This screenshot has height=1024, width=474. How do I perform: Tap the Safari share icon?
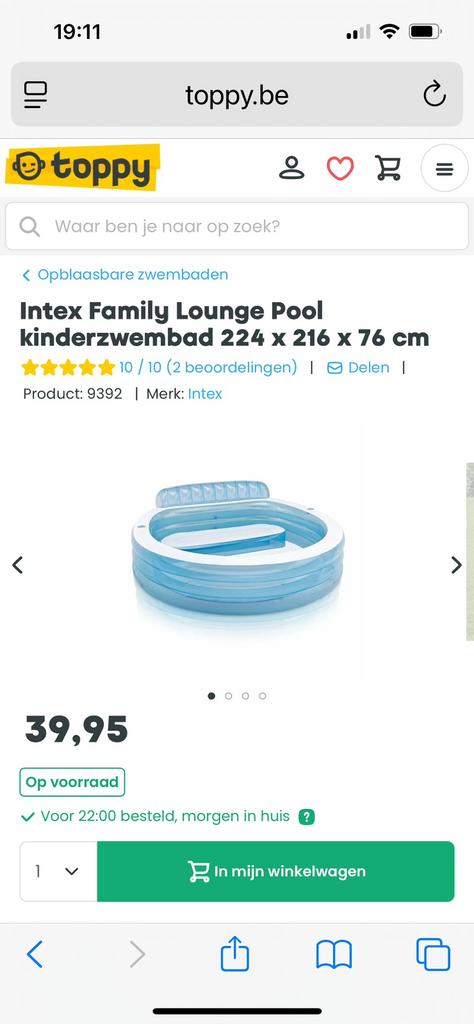(235, 953)
